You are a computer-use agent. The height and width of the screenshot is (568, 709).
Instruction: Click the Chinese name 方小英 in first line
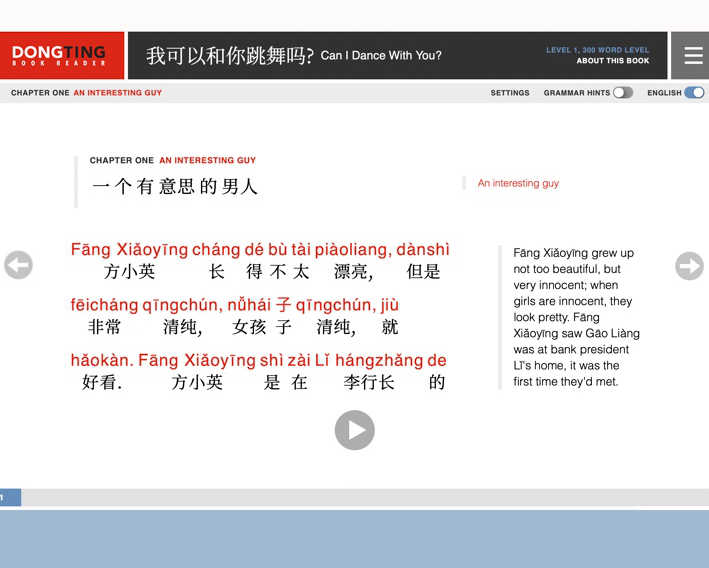click(x=129, y=272)
